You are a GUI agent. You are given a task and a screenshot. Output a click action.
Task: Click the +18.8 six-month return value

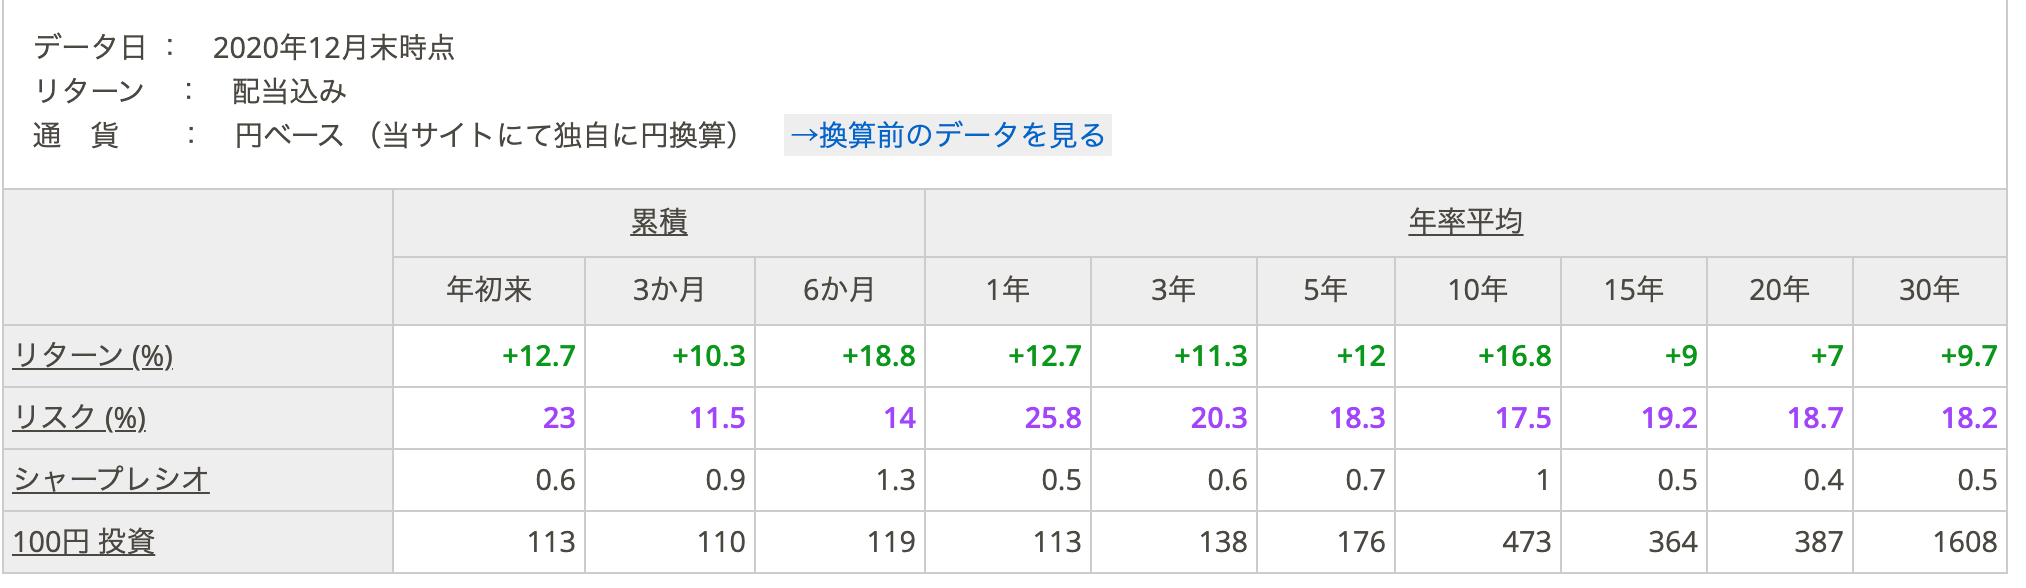[878, 356]
